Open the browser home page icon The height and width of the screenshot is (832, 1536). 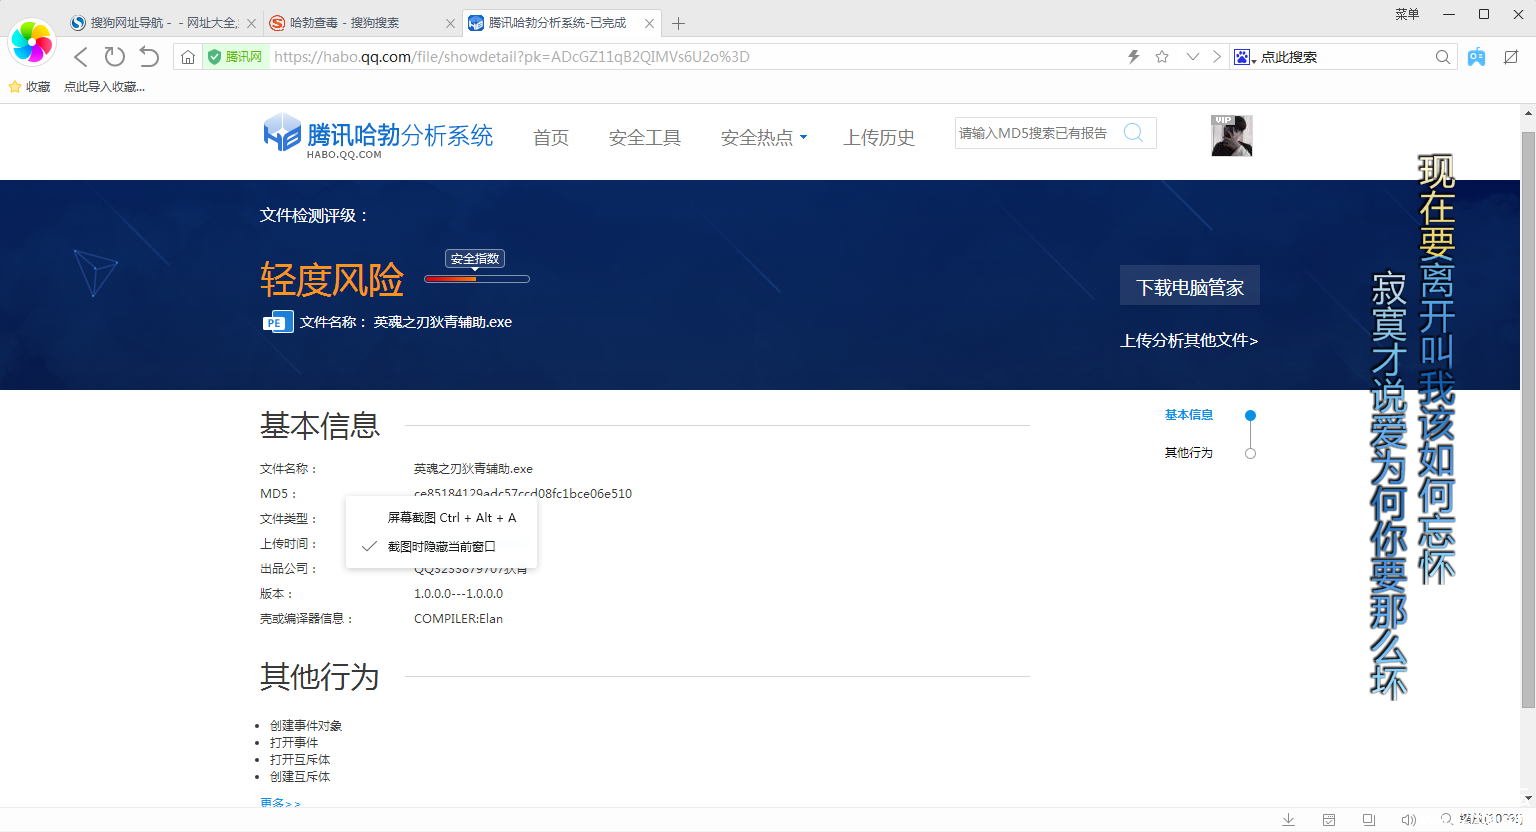188,57
